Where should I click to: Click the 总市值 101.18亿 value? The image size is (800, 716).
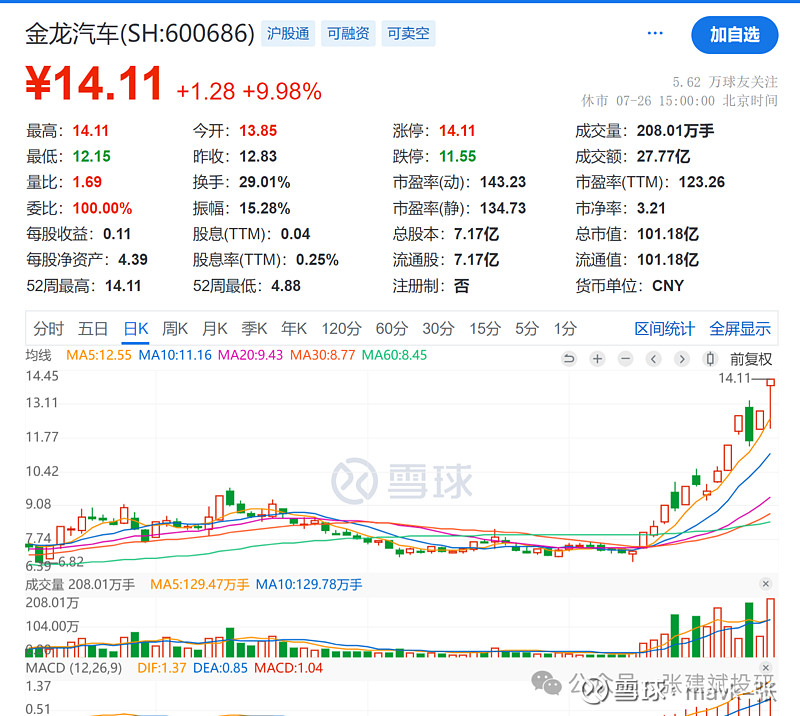click(668, 234)
